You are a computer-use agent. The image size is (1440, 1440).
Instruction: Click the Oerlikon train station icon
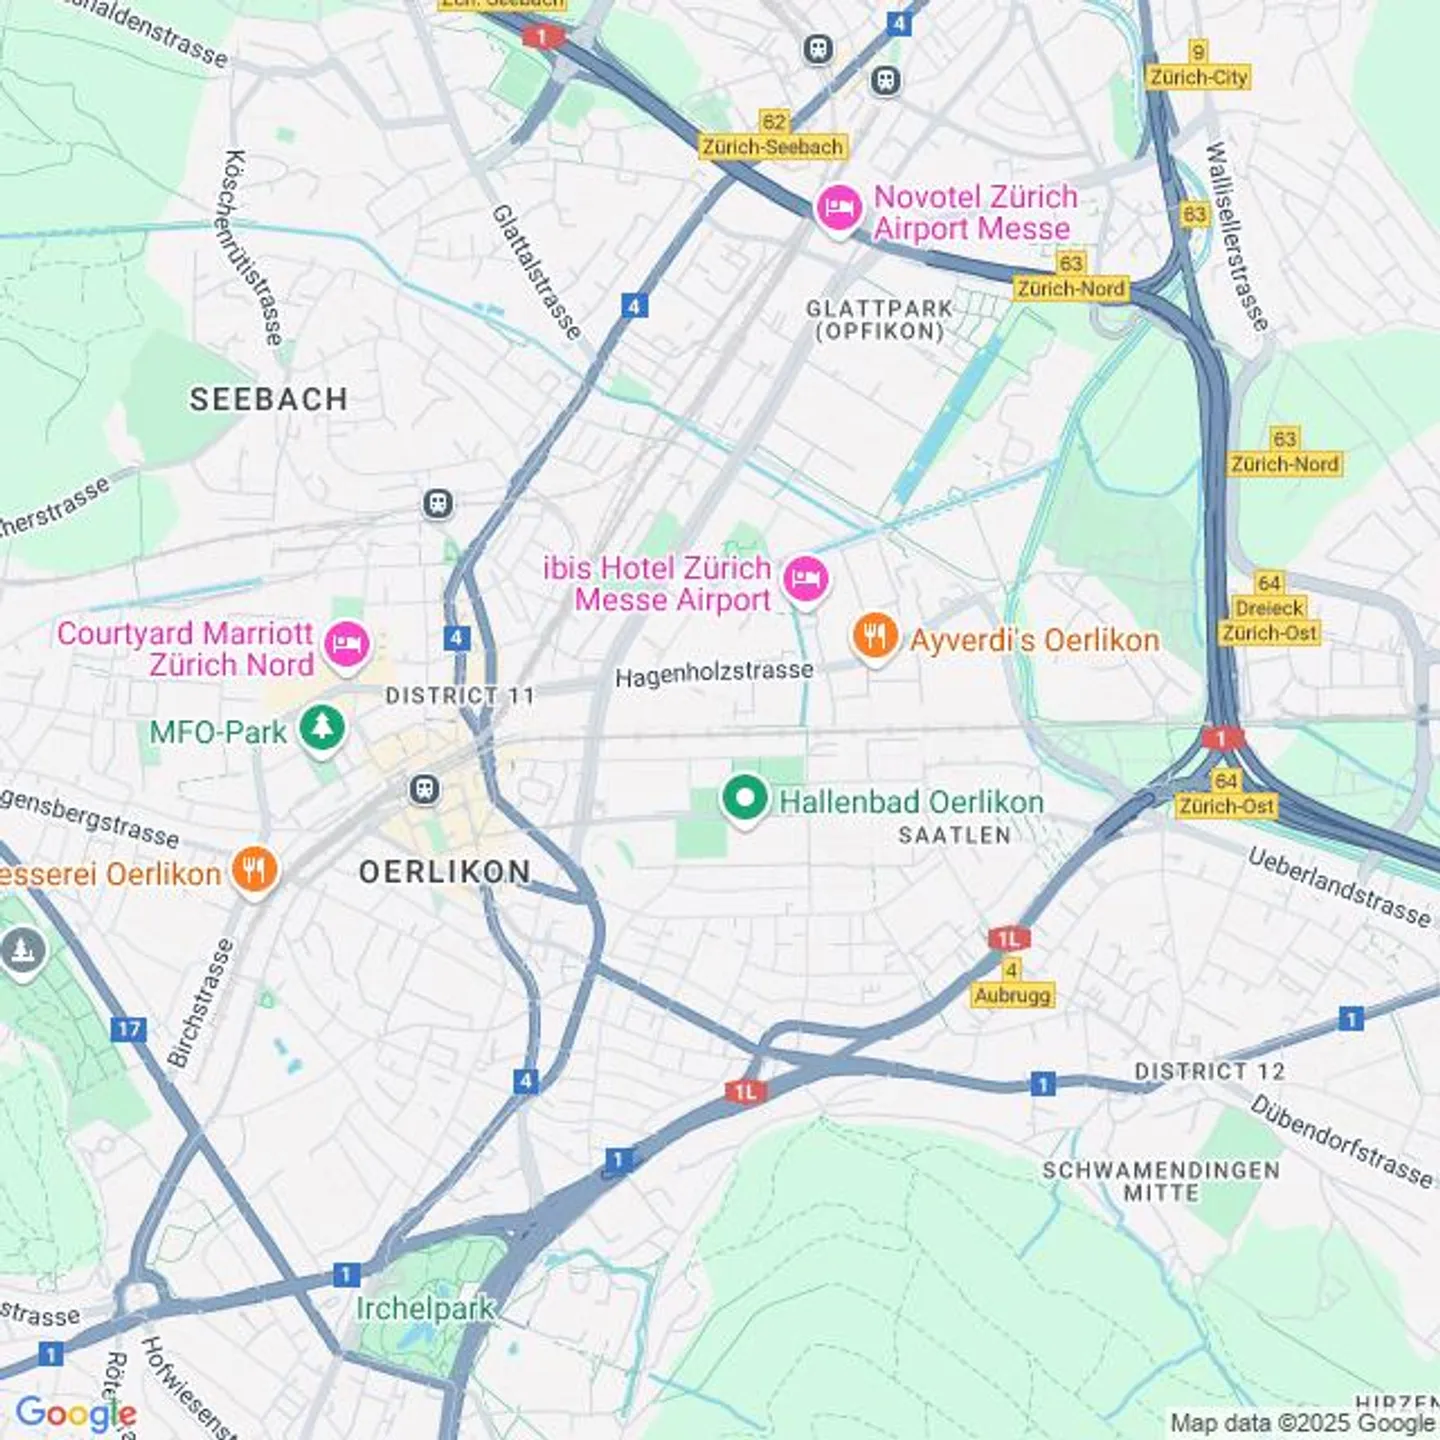[x=425, y=790]
